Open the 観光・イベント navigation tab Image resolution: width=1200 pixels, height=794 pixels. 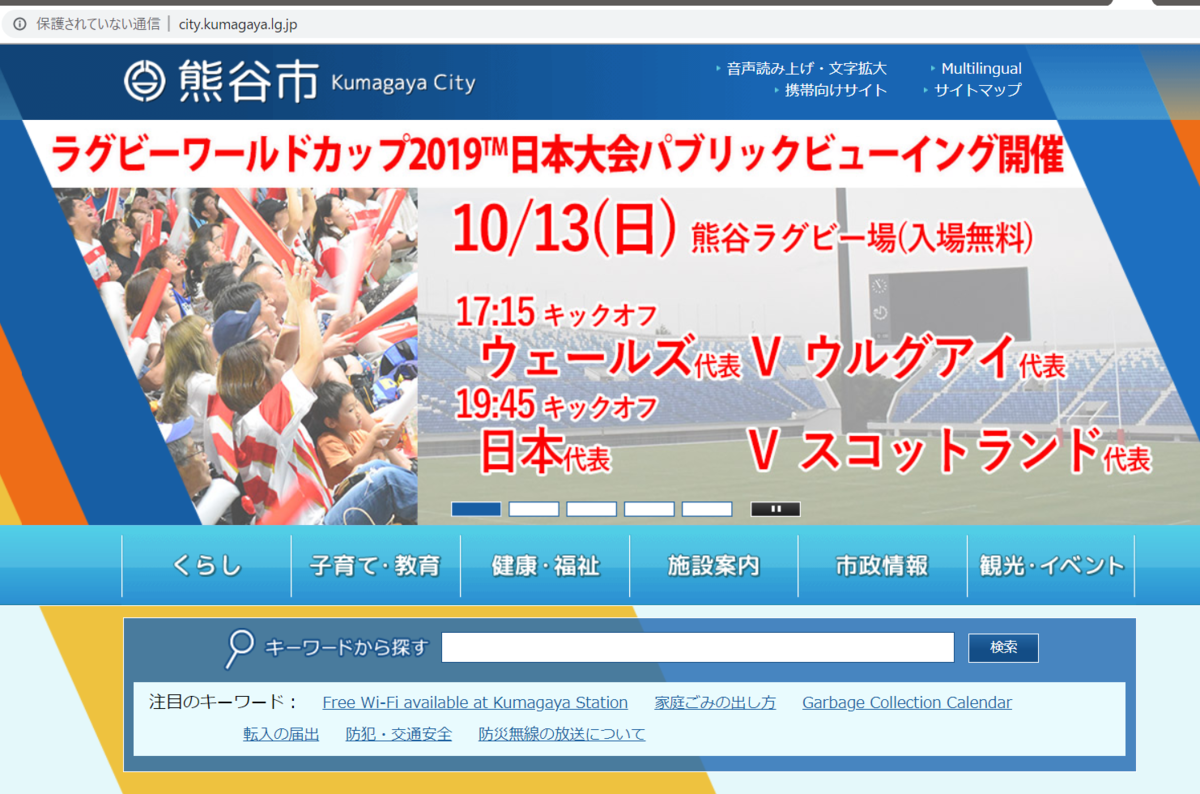click(x=1051, y=566)
